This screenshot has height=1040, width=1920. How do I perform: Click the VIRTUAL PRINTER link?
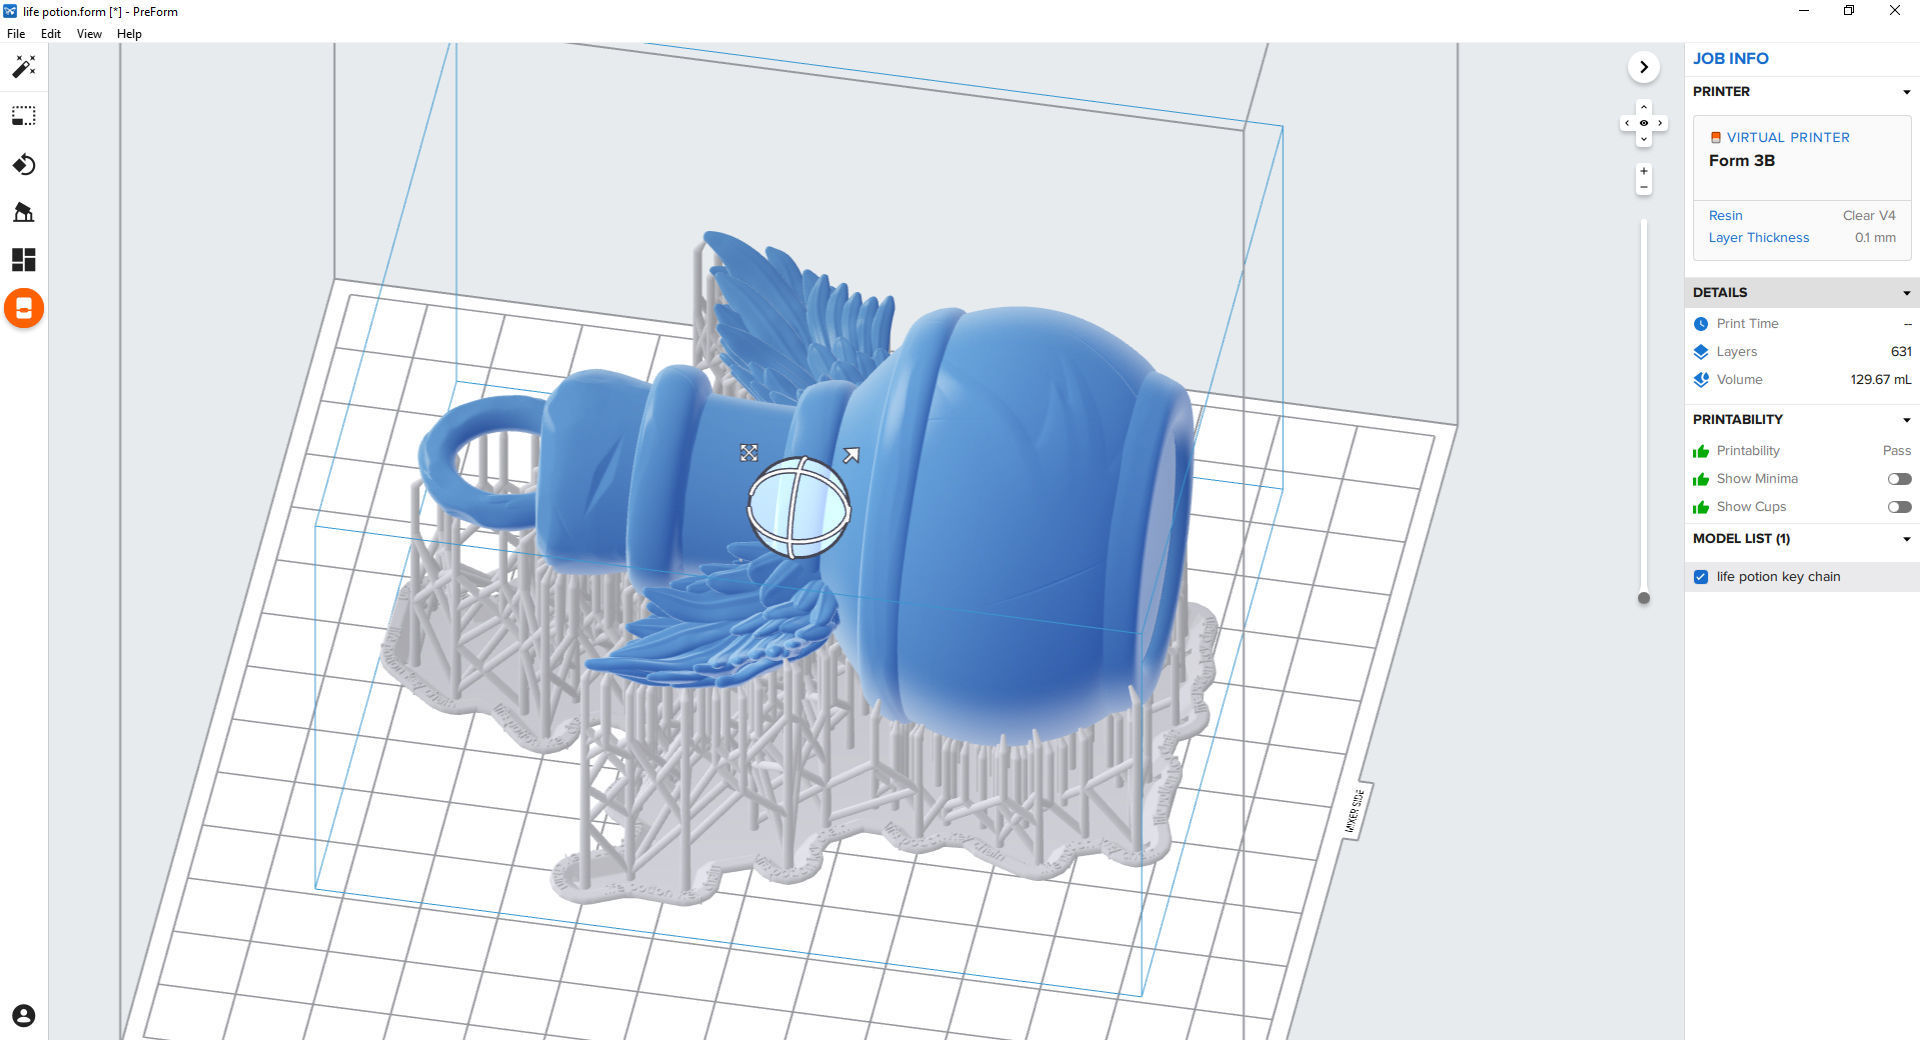click(1788, 138)
